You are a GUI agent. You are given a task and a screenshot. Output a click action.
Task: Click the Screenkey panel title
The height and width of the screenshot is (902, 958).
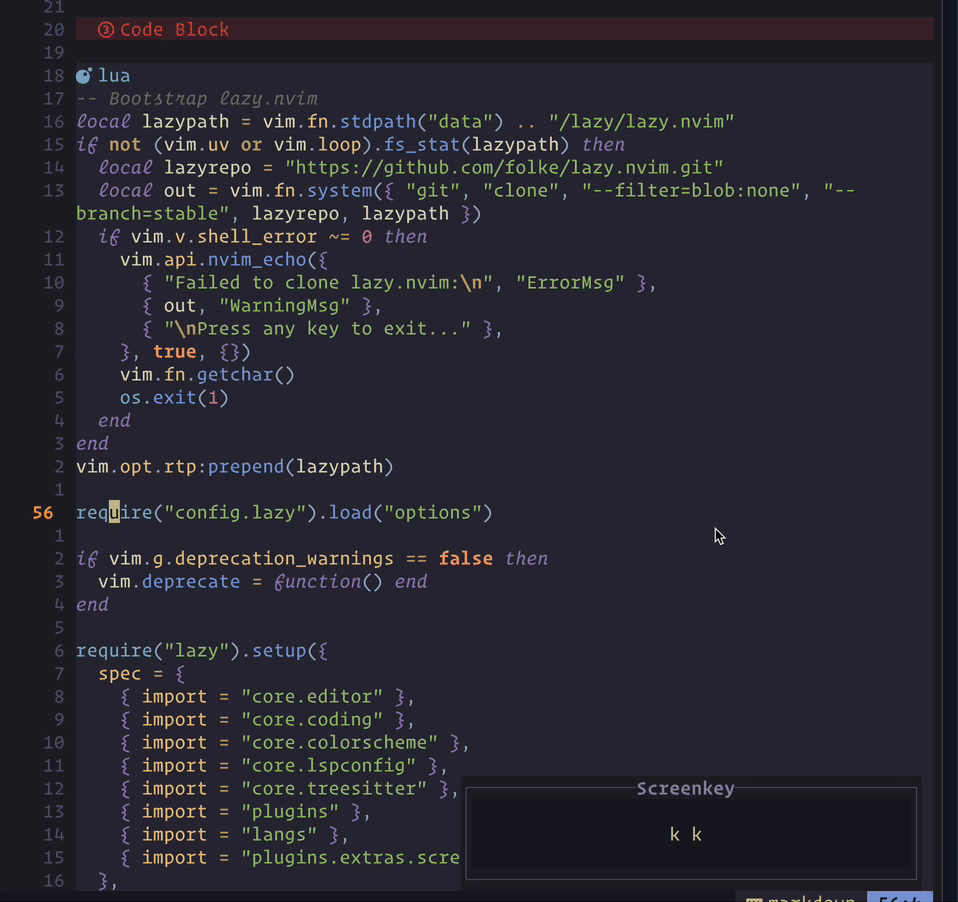tap(685, 789)
